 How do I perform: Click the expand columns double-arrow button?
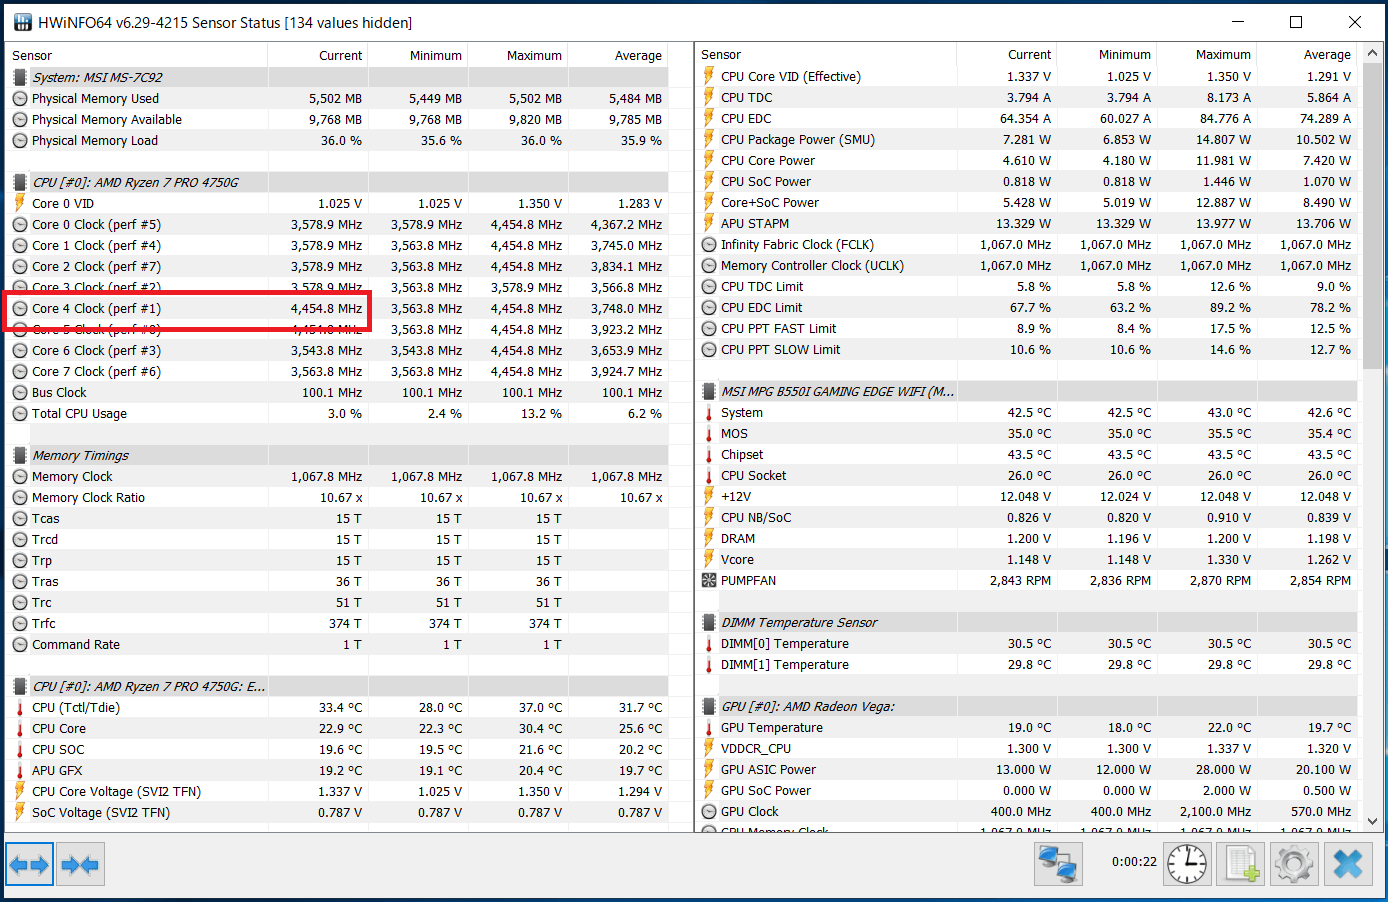29,865
